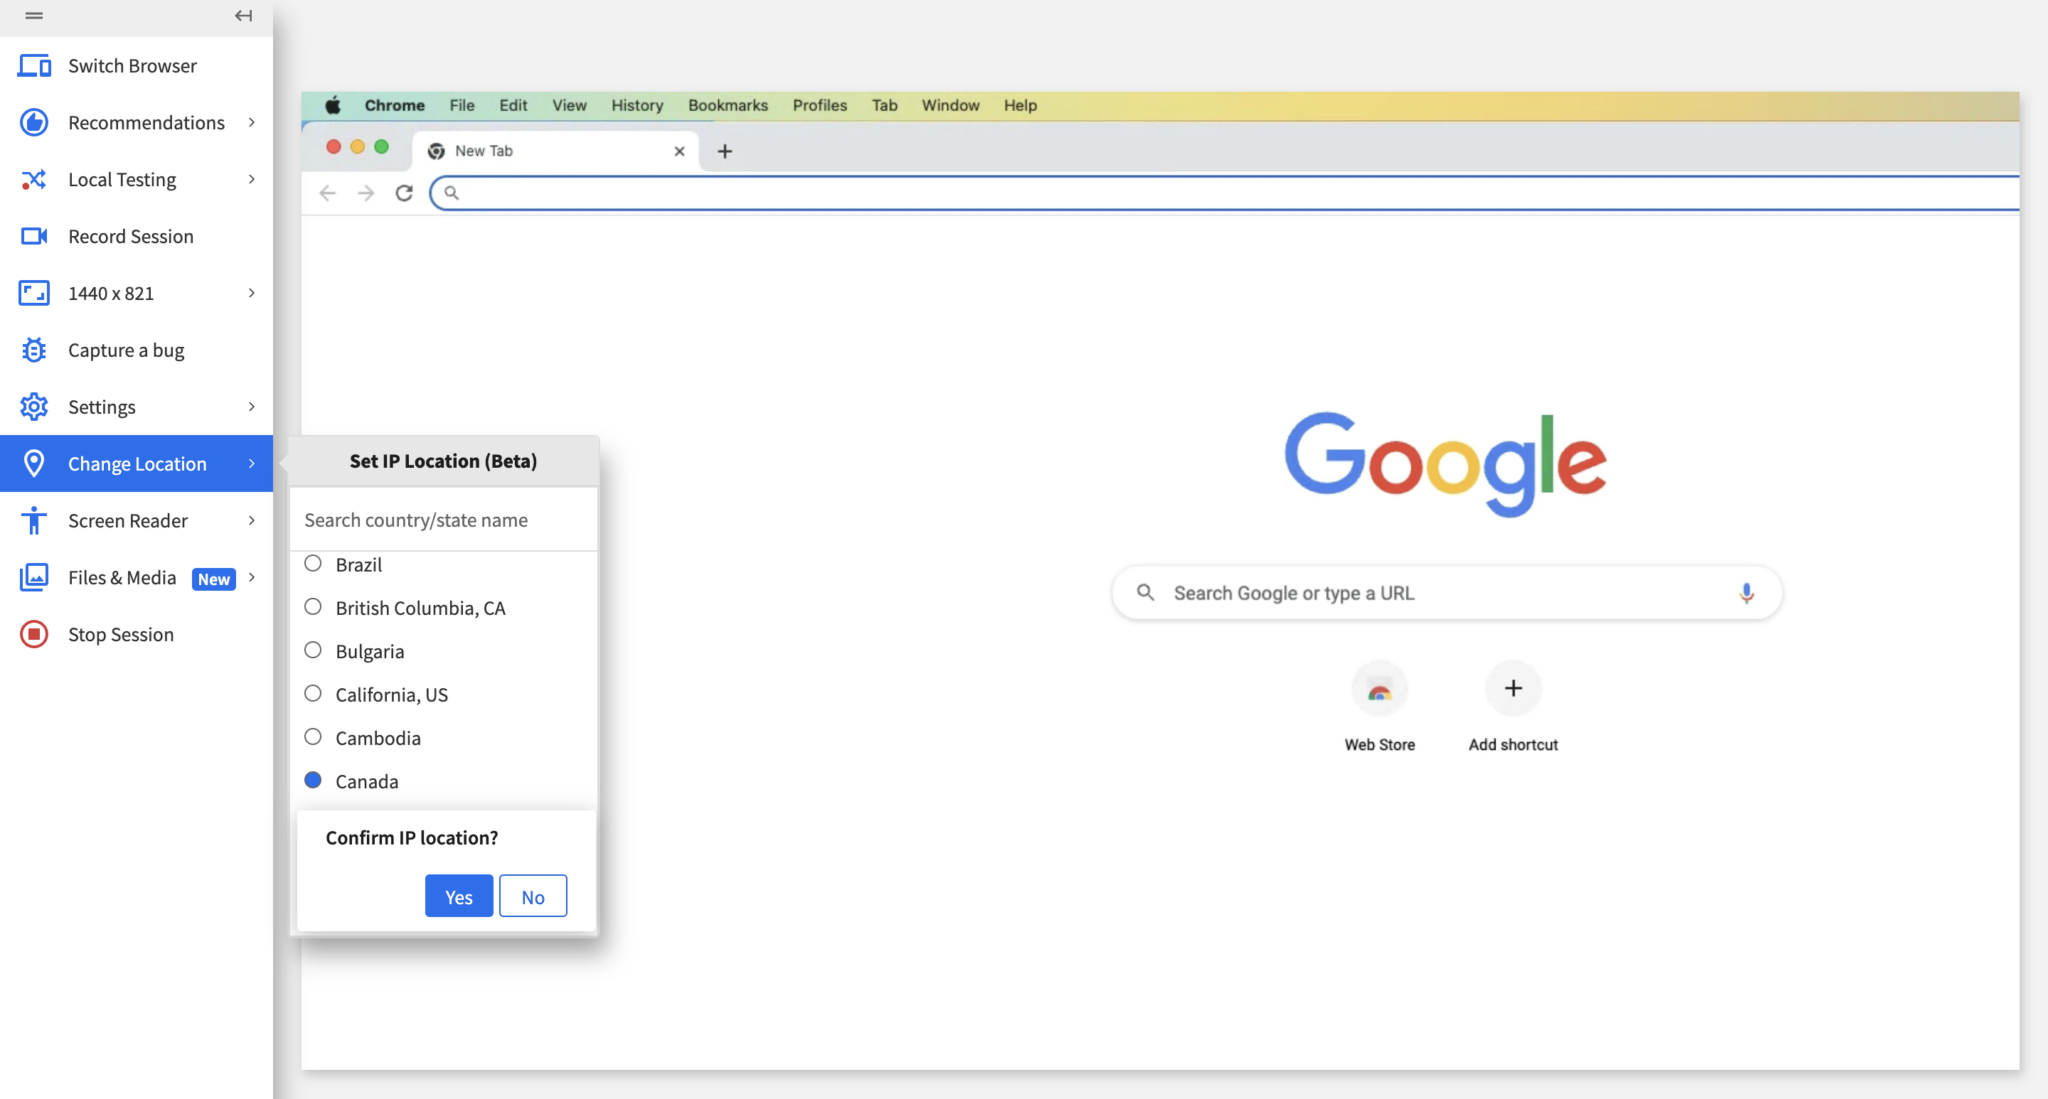2048x1099 pixels.
Task: Open the History menu in Chrome
Action: point(636,105)
